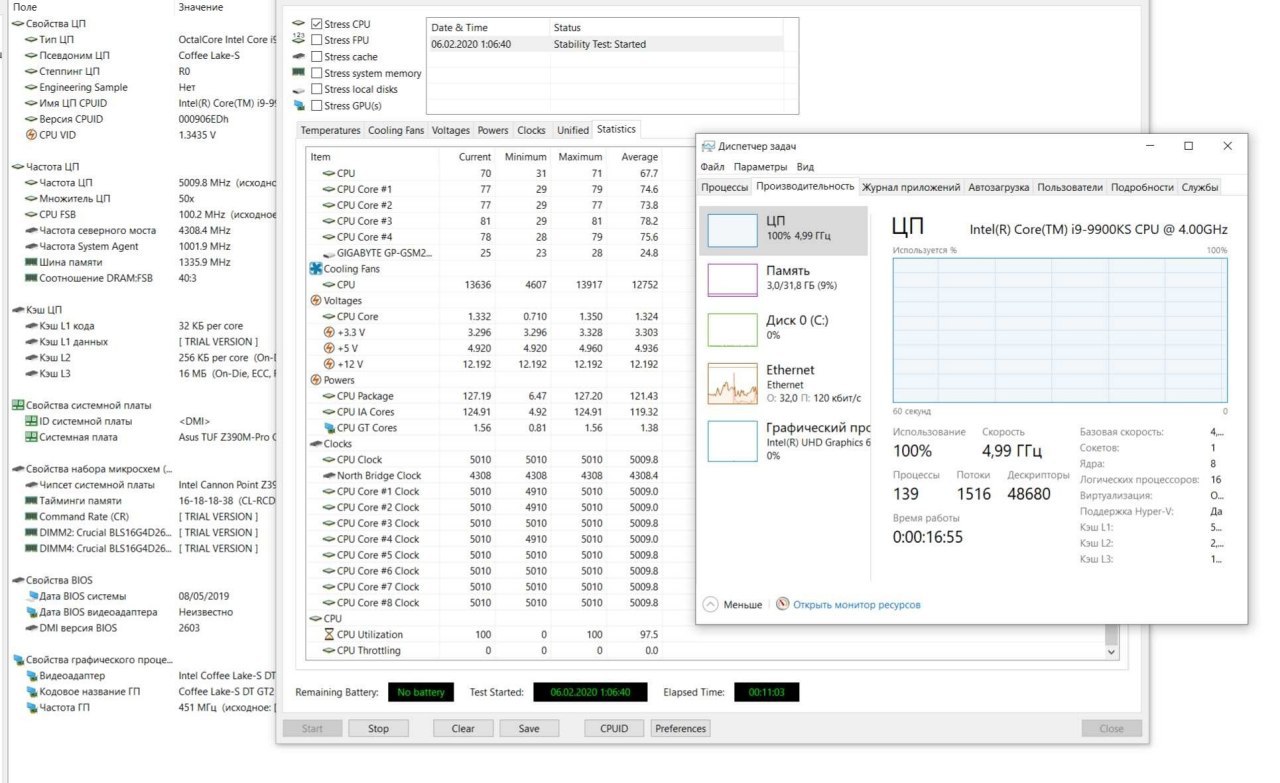Viewport: 1280px width, 783px height.
Task: Open the CPUID button
Action: coord(614,728)
